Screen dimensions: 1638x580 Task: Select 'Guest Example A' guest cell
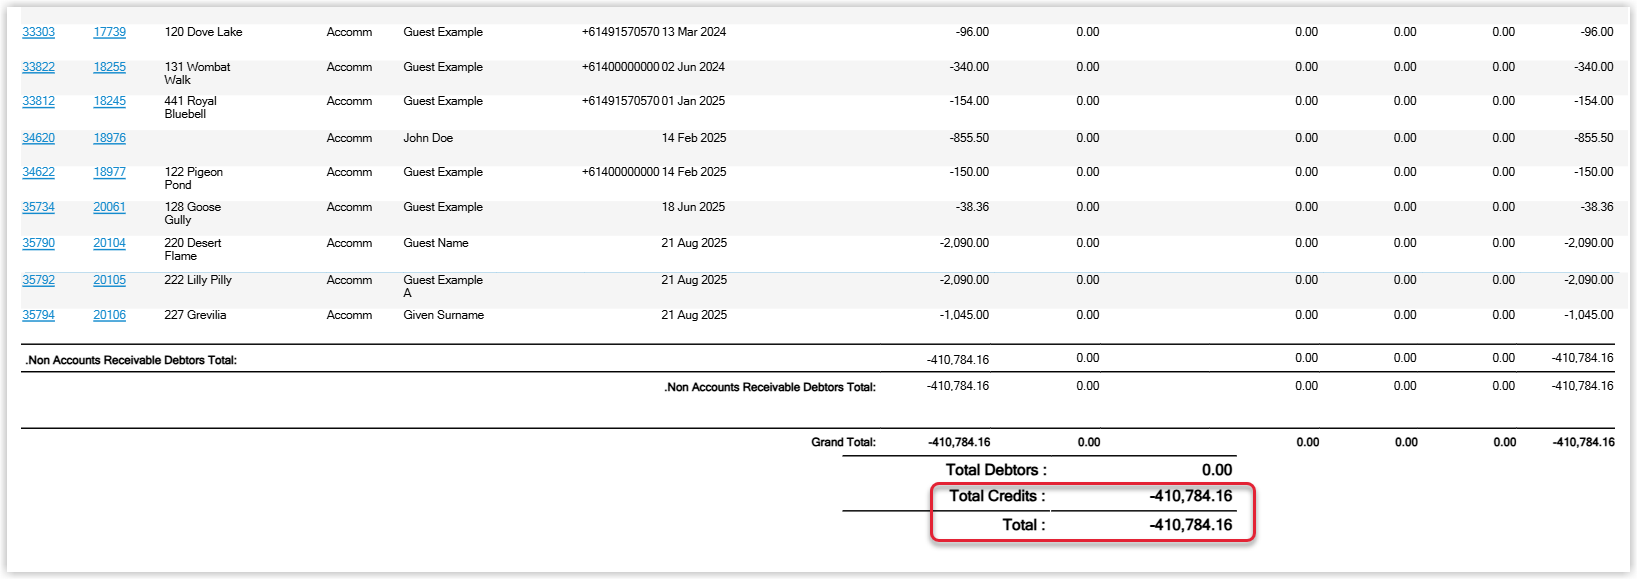click(443, 286)
